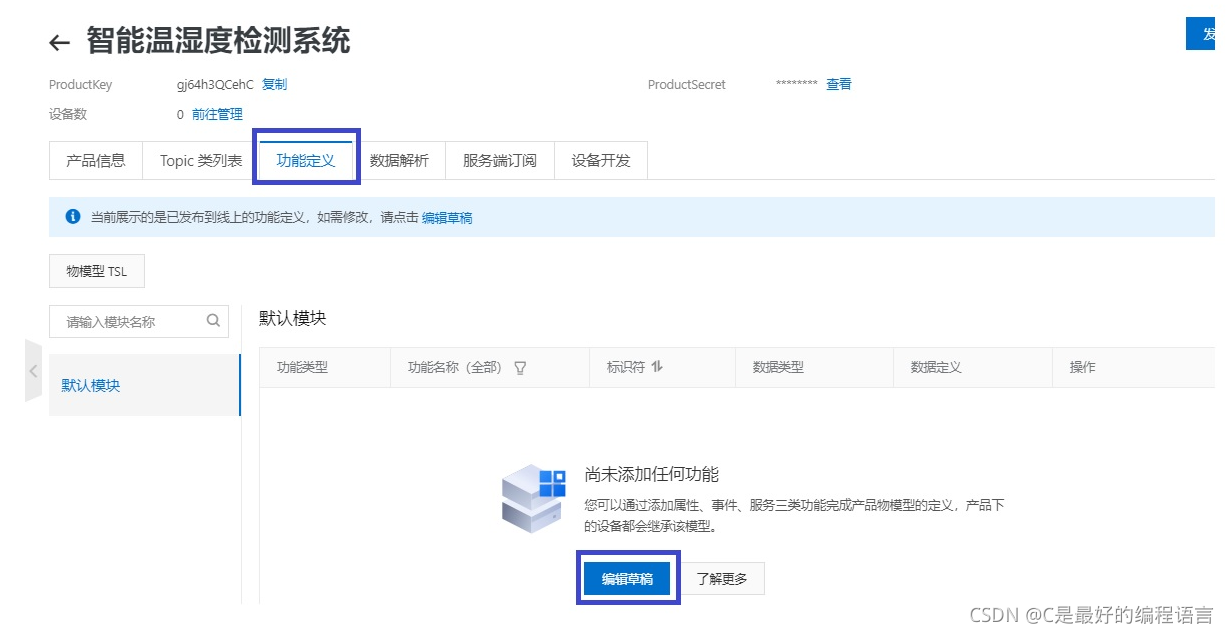Sort by identifier using the sort arrows
Viewport: 1229px width, 633px height.
[x=657, y=367]
